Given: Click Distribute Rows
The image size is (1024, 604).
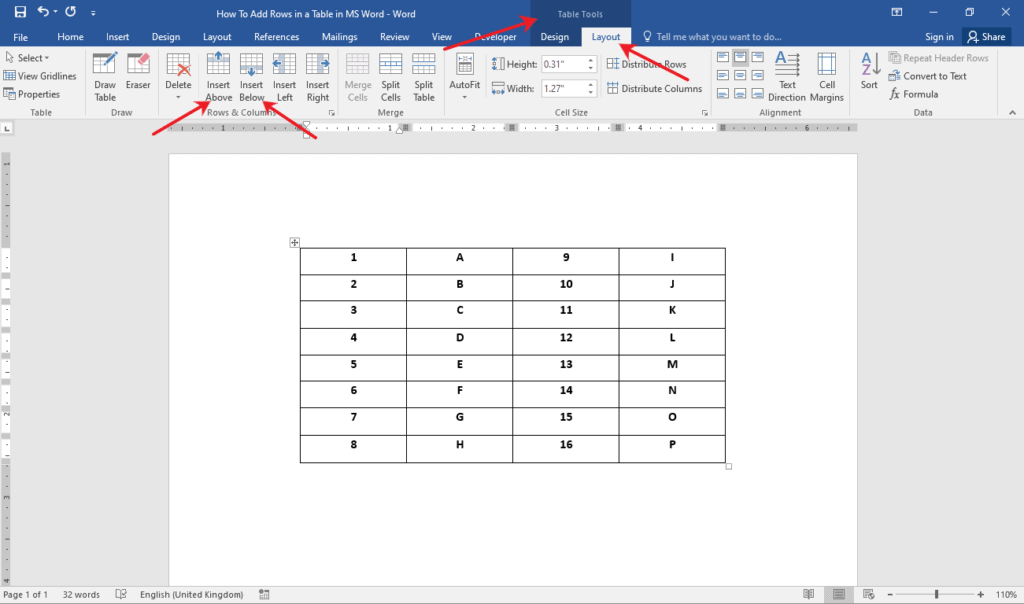Looking at the screenshot, I should click(647, 64).
